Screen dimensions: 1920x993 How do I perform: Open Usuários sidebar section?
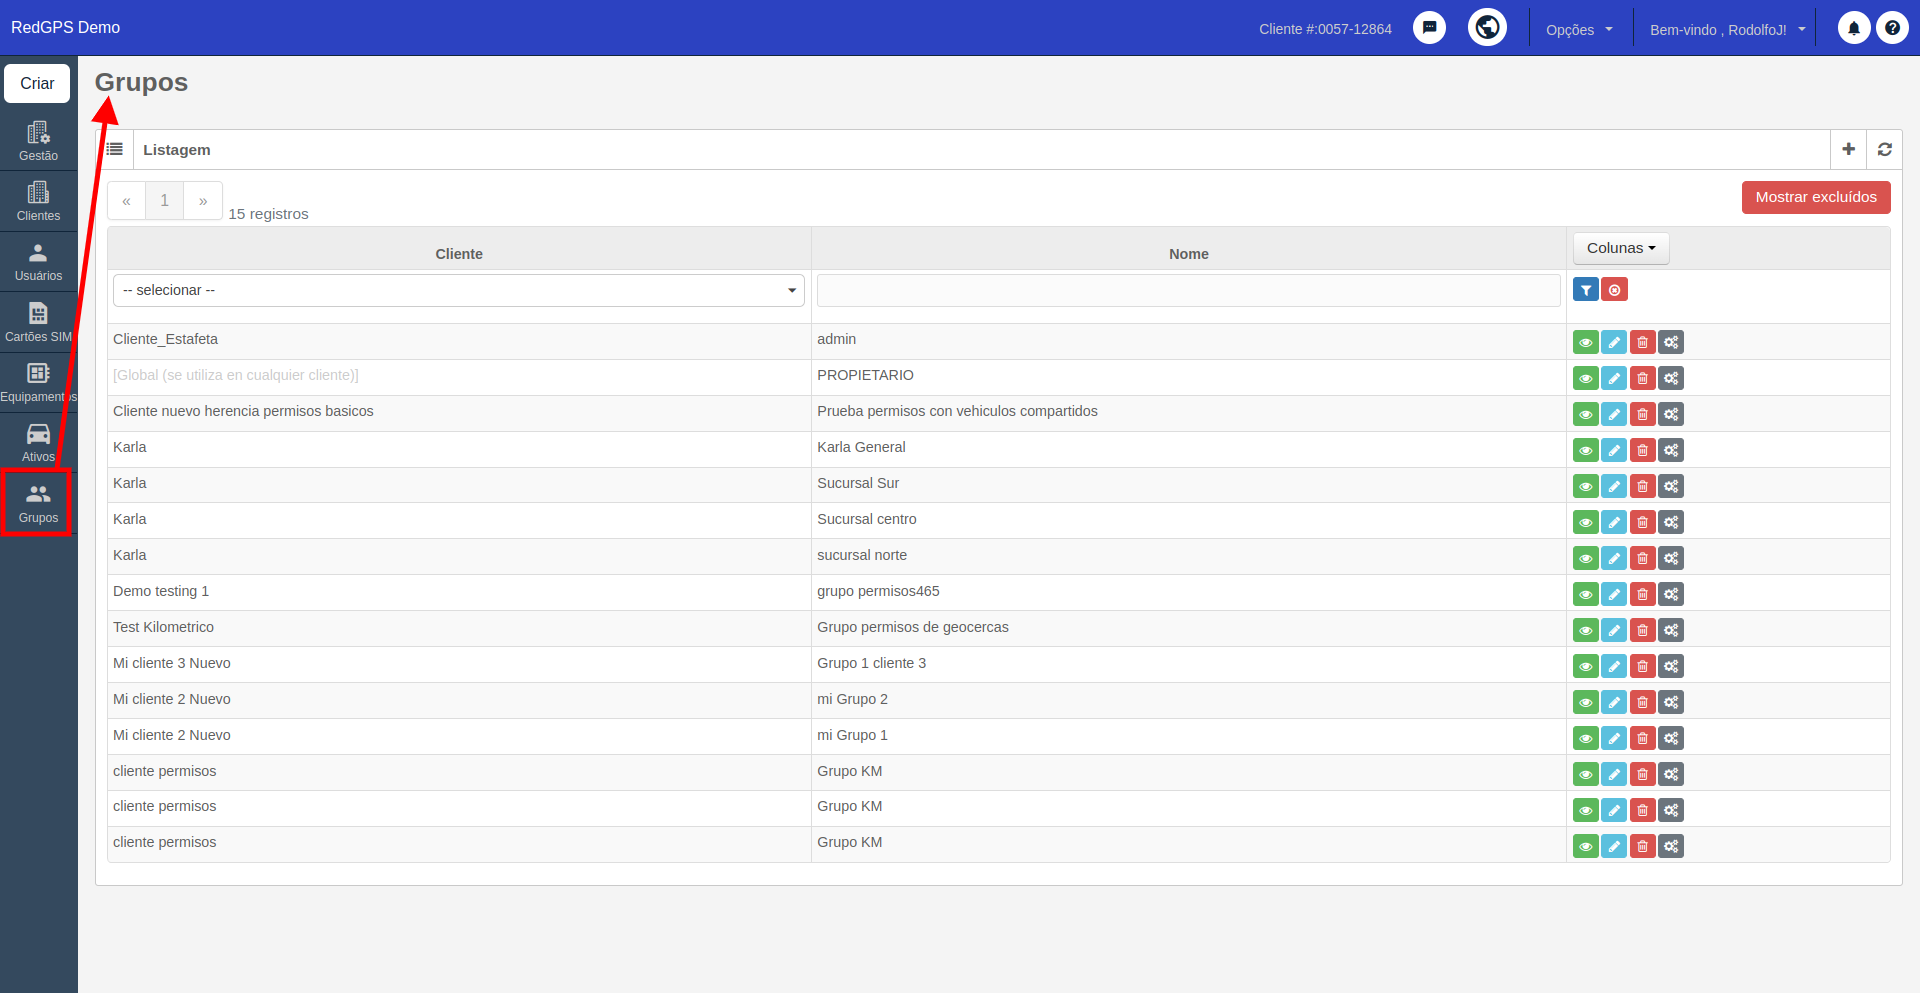click(x=38, y=262)
